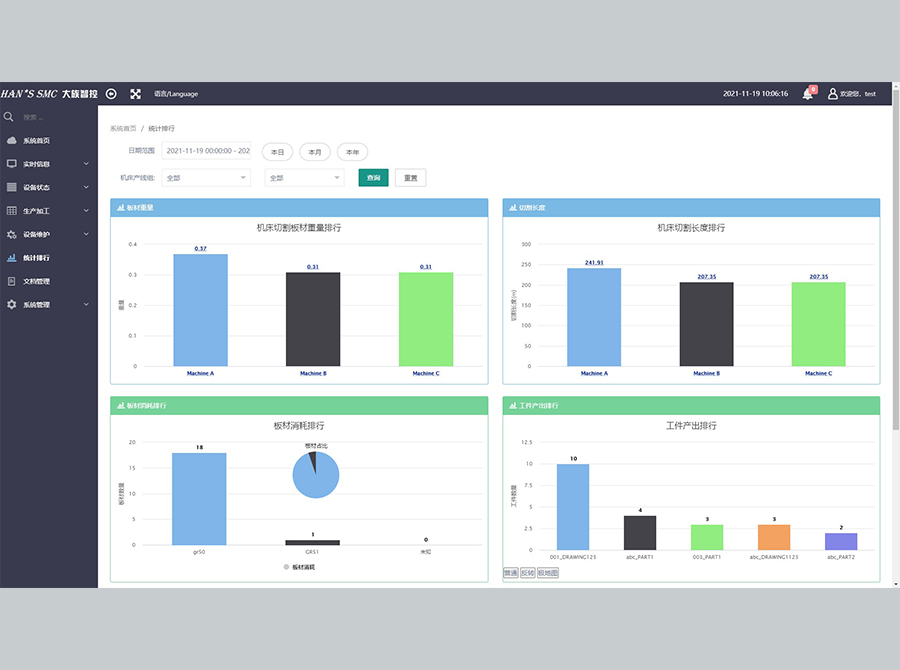Expand the 系统管理 sidebar submenu
Image resolution: width=900 pixels, height=670 pixels.
(48, 305)
